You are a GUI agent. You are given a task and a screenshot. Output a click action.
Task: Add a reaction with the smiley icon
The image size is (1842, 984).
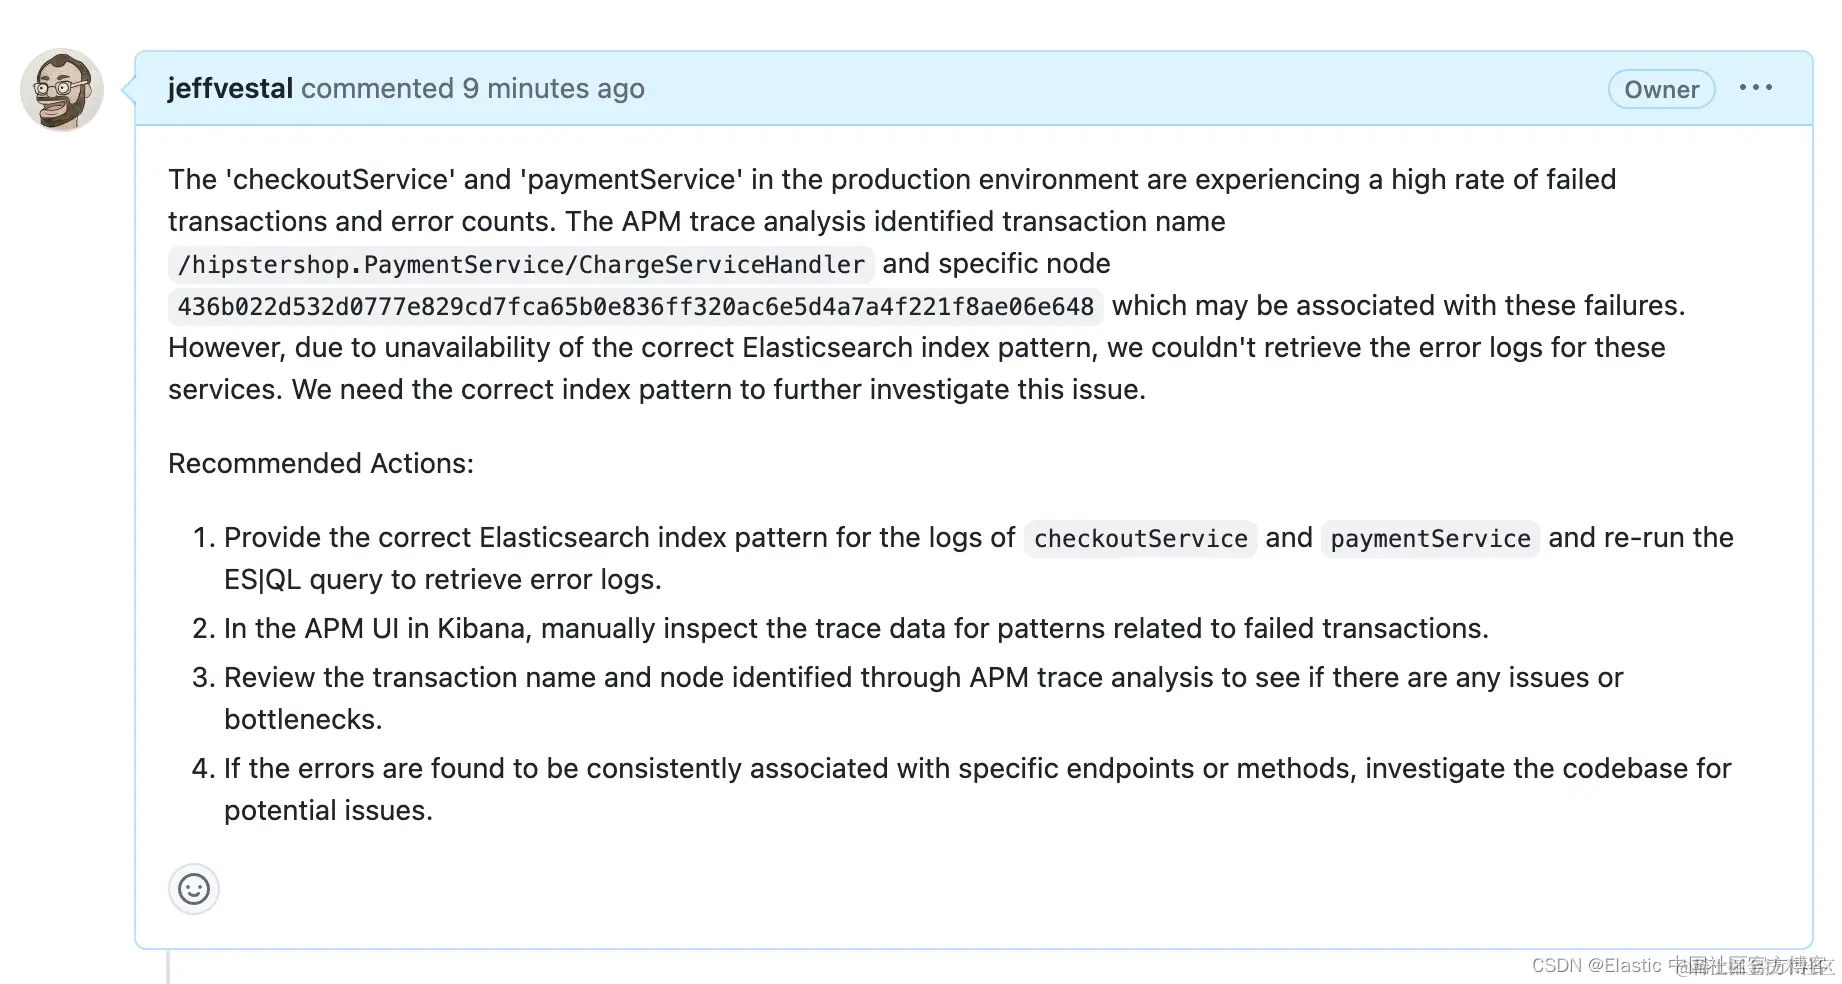(194, 888)
